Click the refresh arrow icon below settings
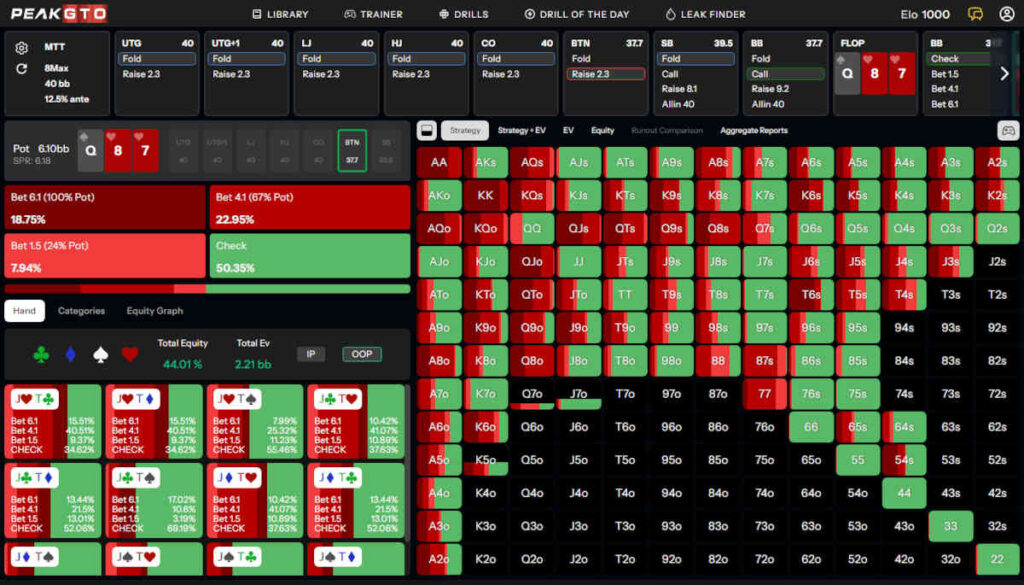 coord(22,69)
